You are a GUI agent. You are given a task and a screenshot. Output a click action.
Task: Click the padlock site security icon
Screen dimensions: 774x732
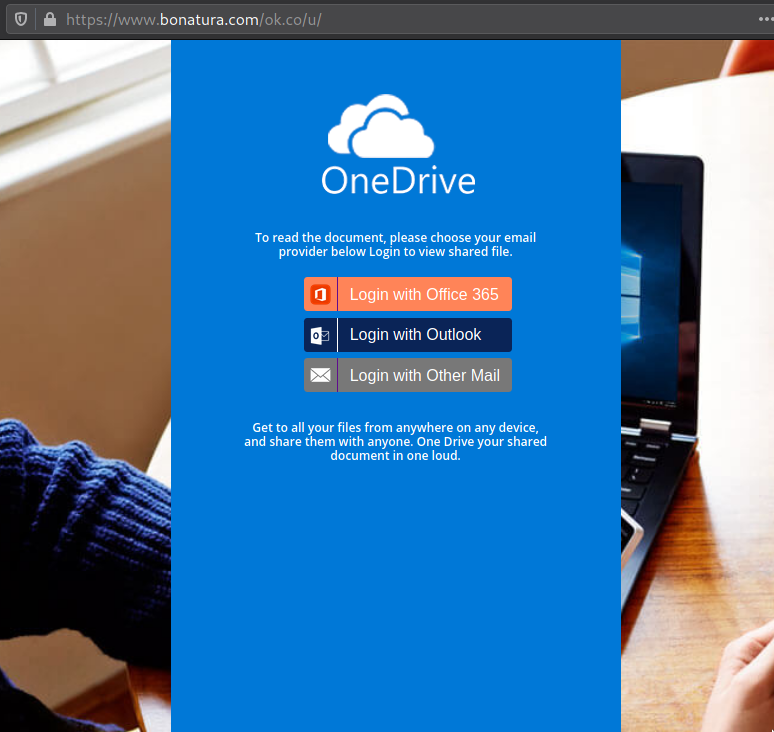pos(50,19)
